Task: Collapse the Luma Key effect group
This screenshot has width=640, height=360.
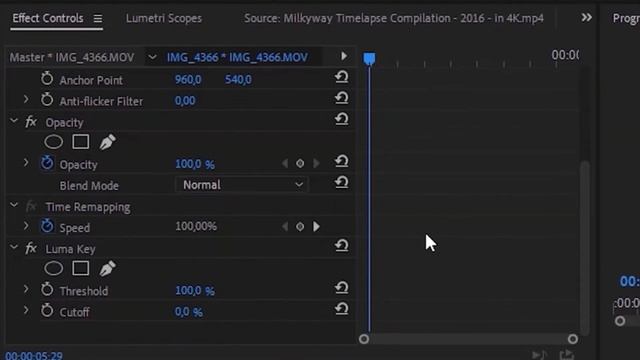Action: tap(14, 247)
